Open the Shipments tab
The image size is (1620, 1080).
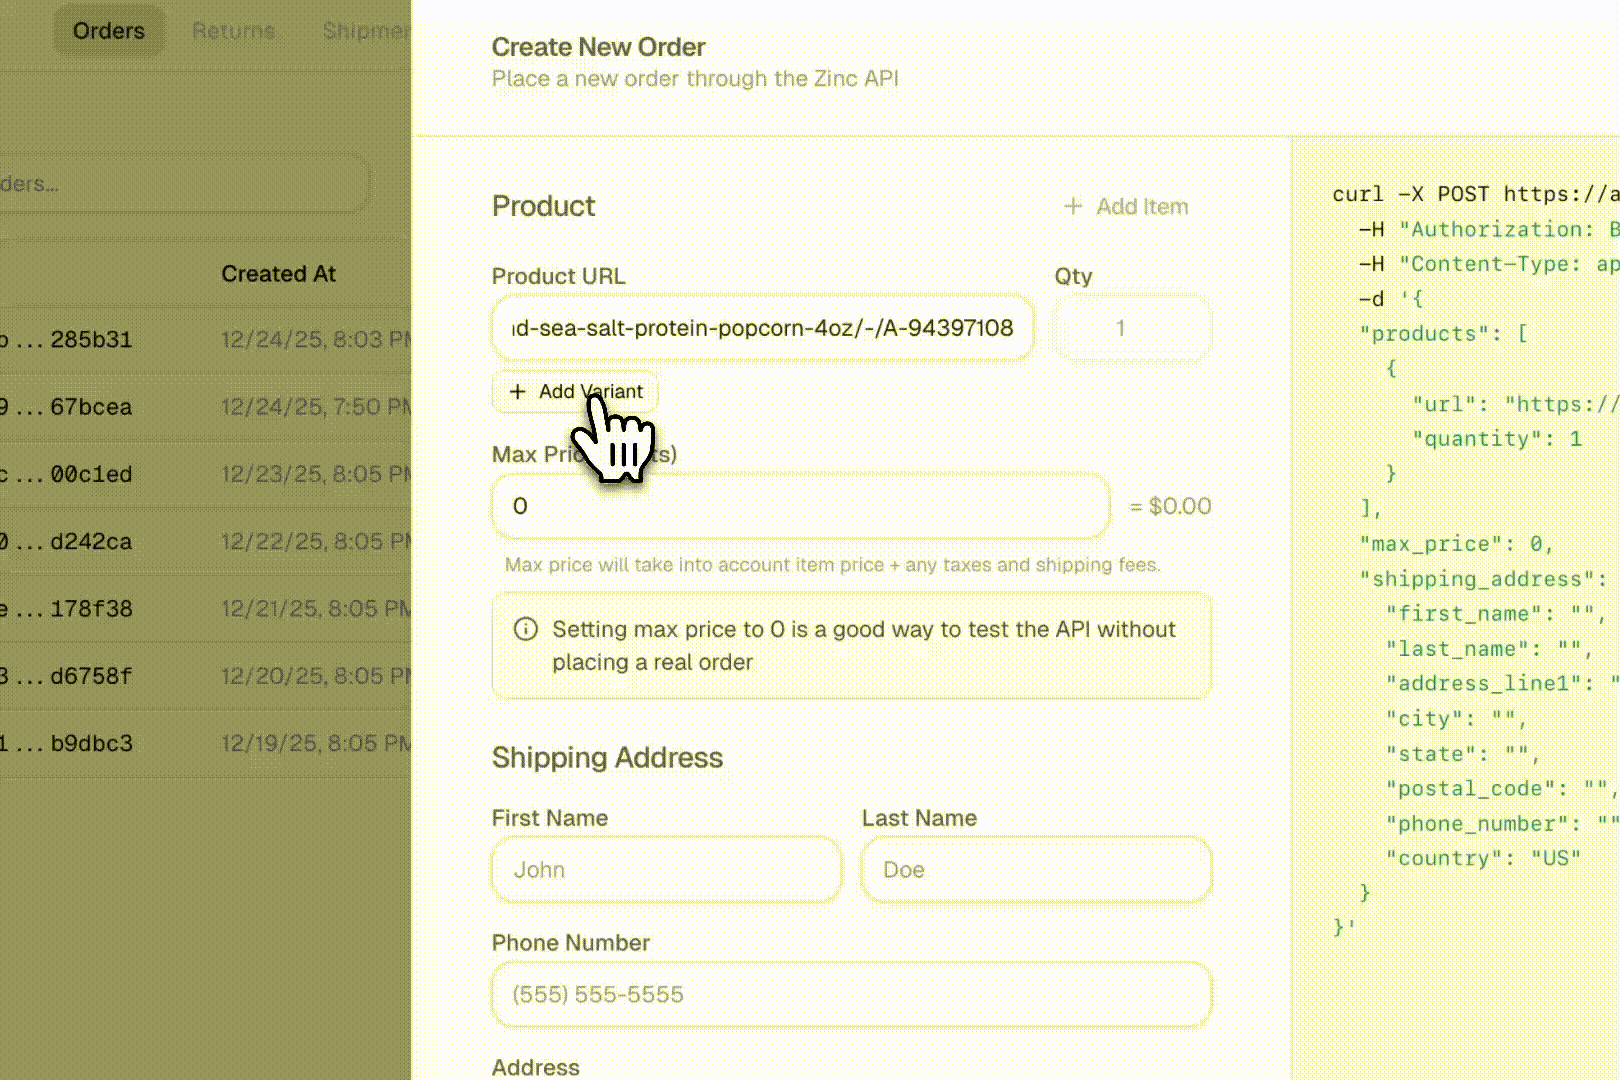pyautogui.click(x=367, y=30)
